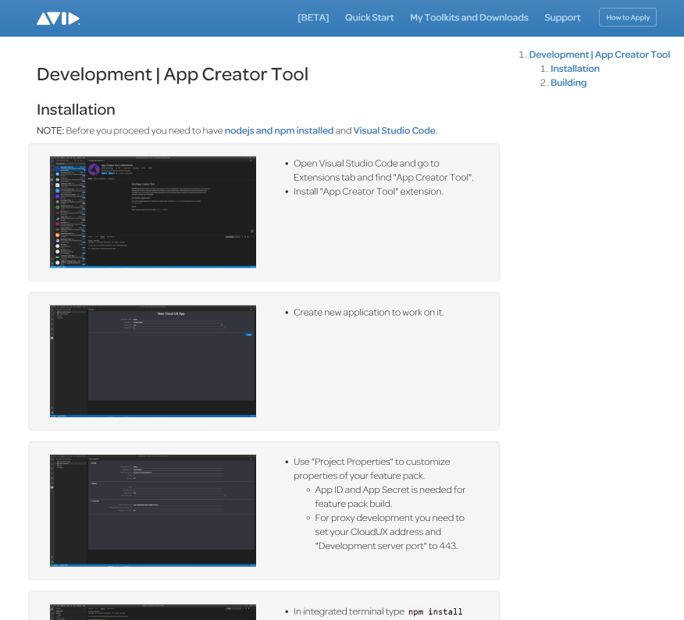Jump to Building in table of contents

click(x=568, y=82)
